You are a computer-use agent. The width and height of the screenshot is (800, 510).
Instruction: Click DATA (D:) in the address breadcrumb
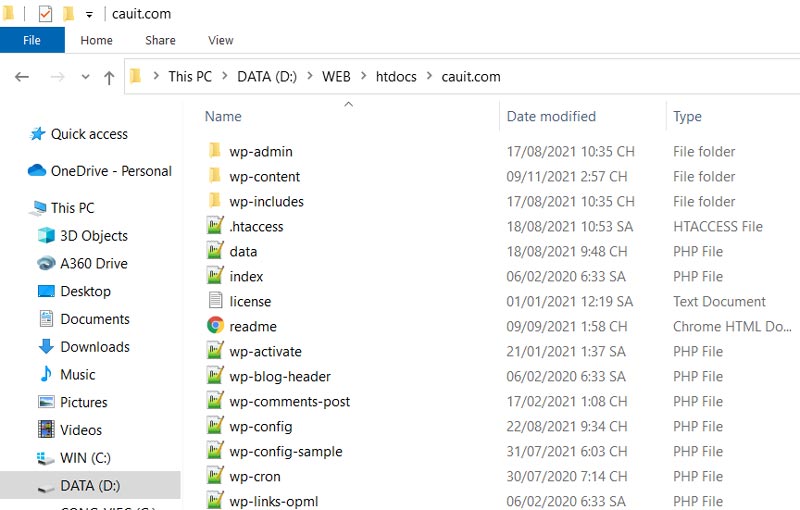pos(267,76)
